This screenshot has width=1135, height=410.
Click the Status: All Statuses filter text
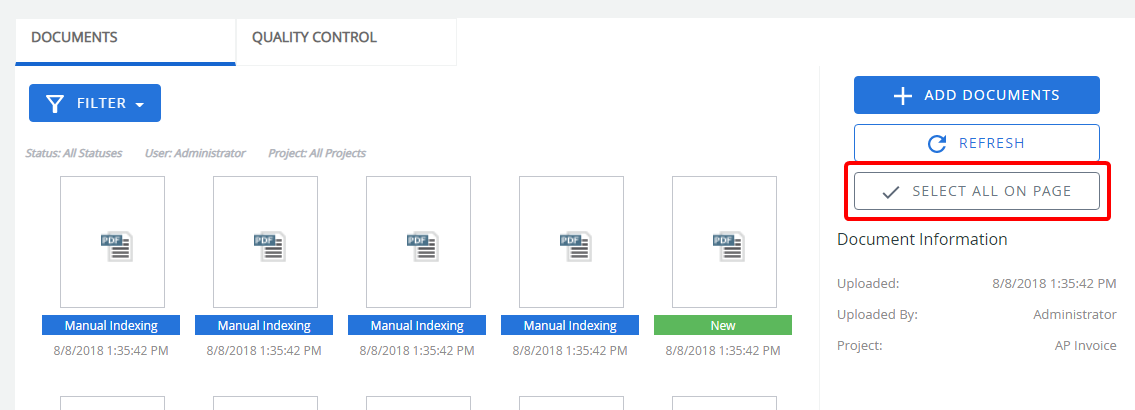[74, 154]
